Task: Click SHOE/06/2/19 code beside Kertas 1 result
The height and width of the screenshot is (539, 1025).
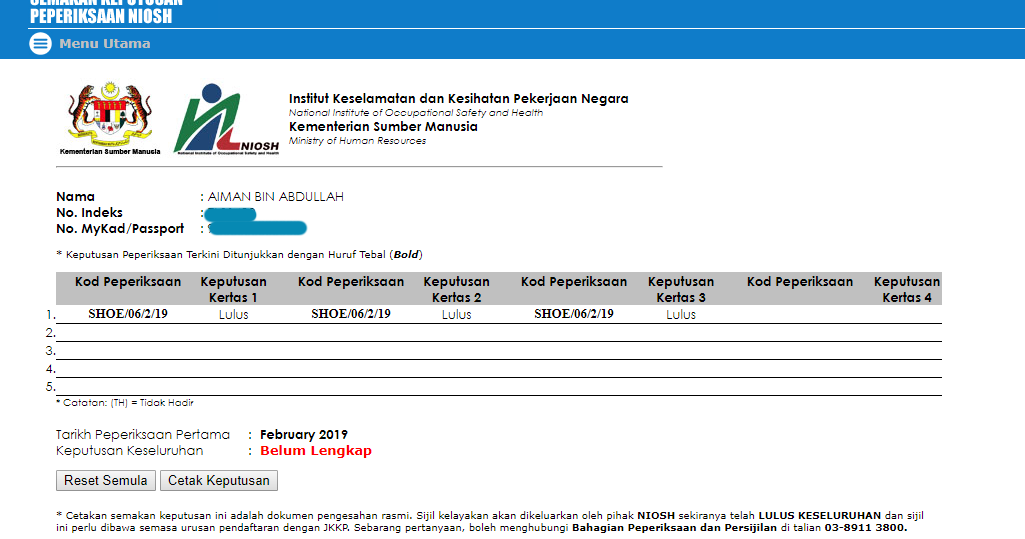Action: click(x=128, y=314)
